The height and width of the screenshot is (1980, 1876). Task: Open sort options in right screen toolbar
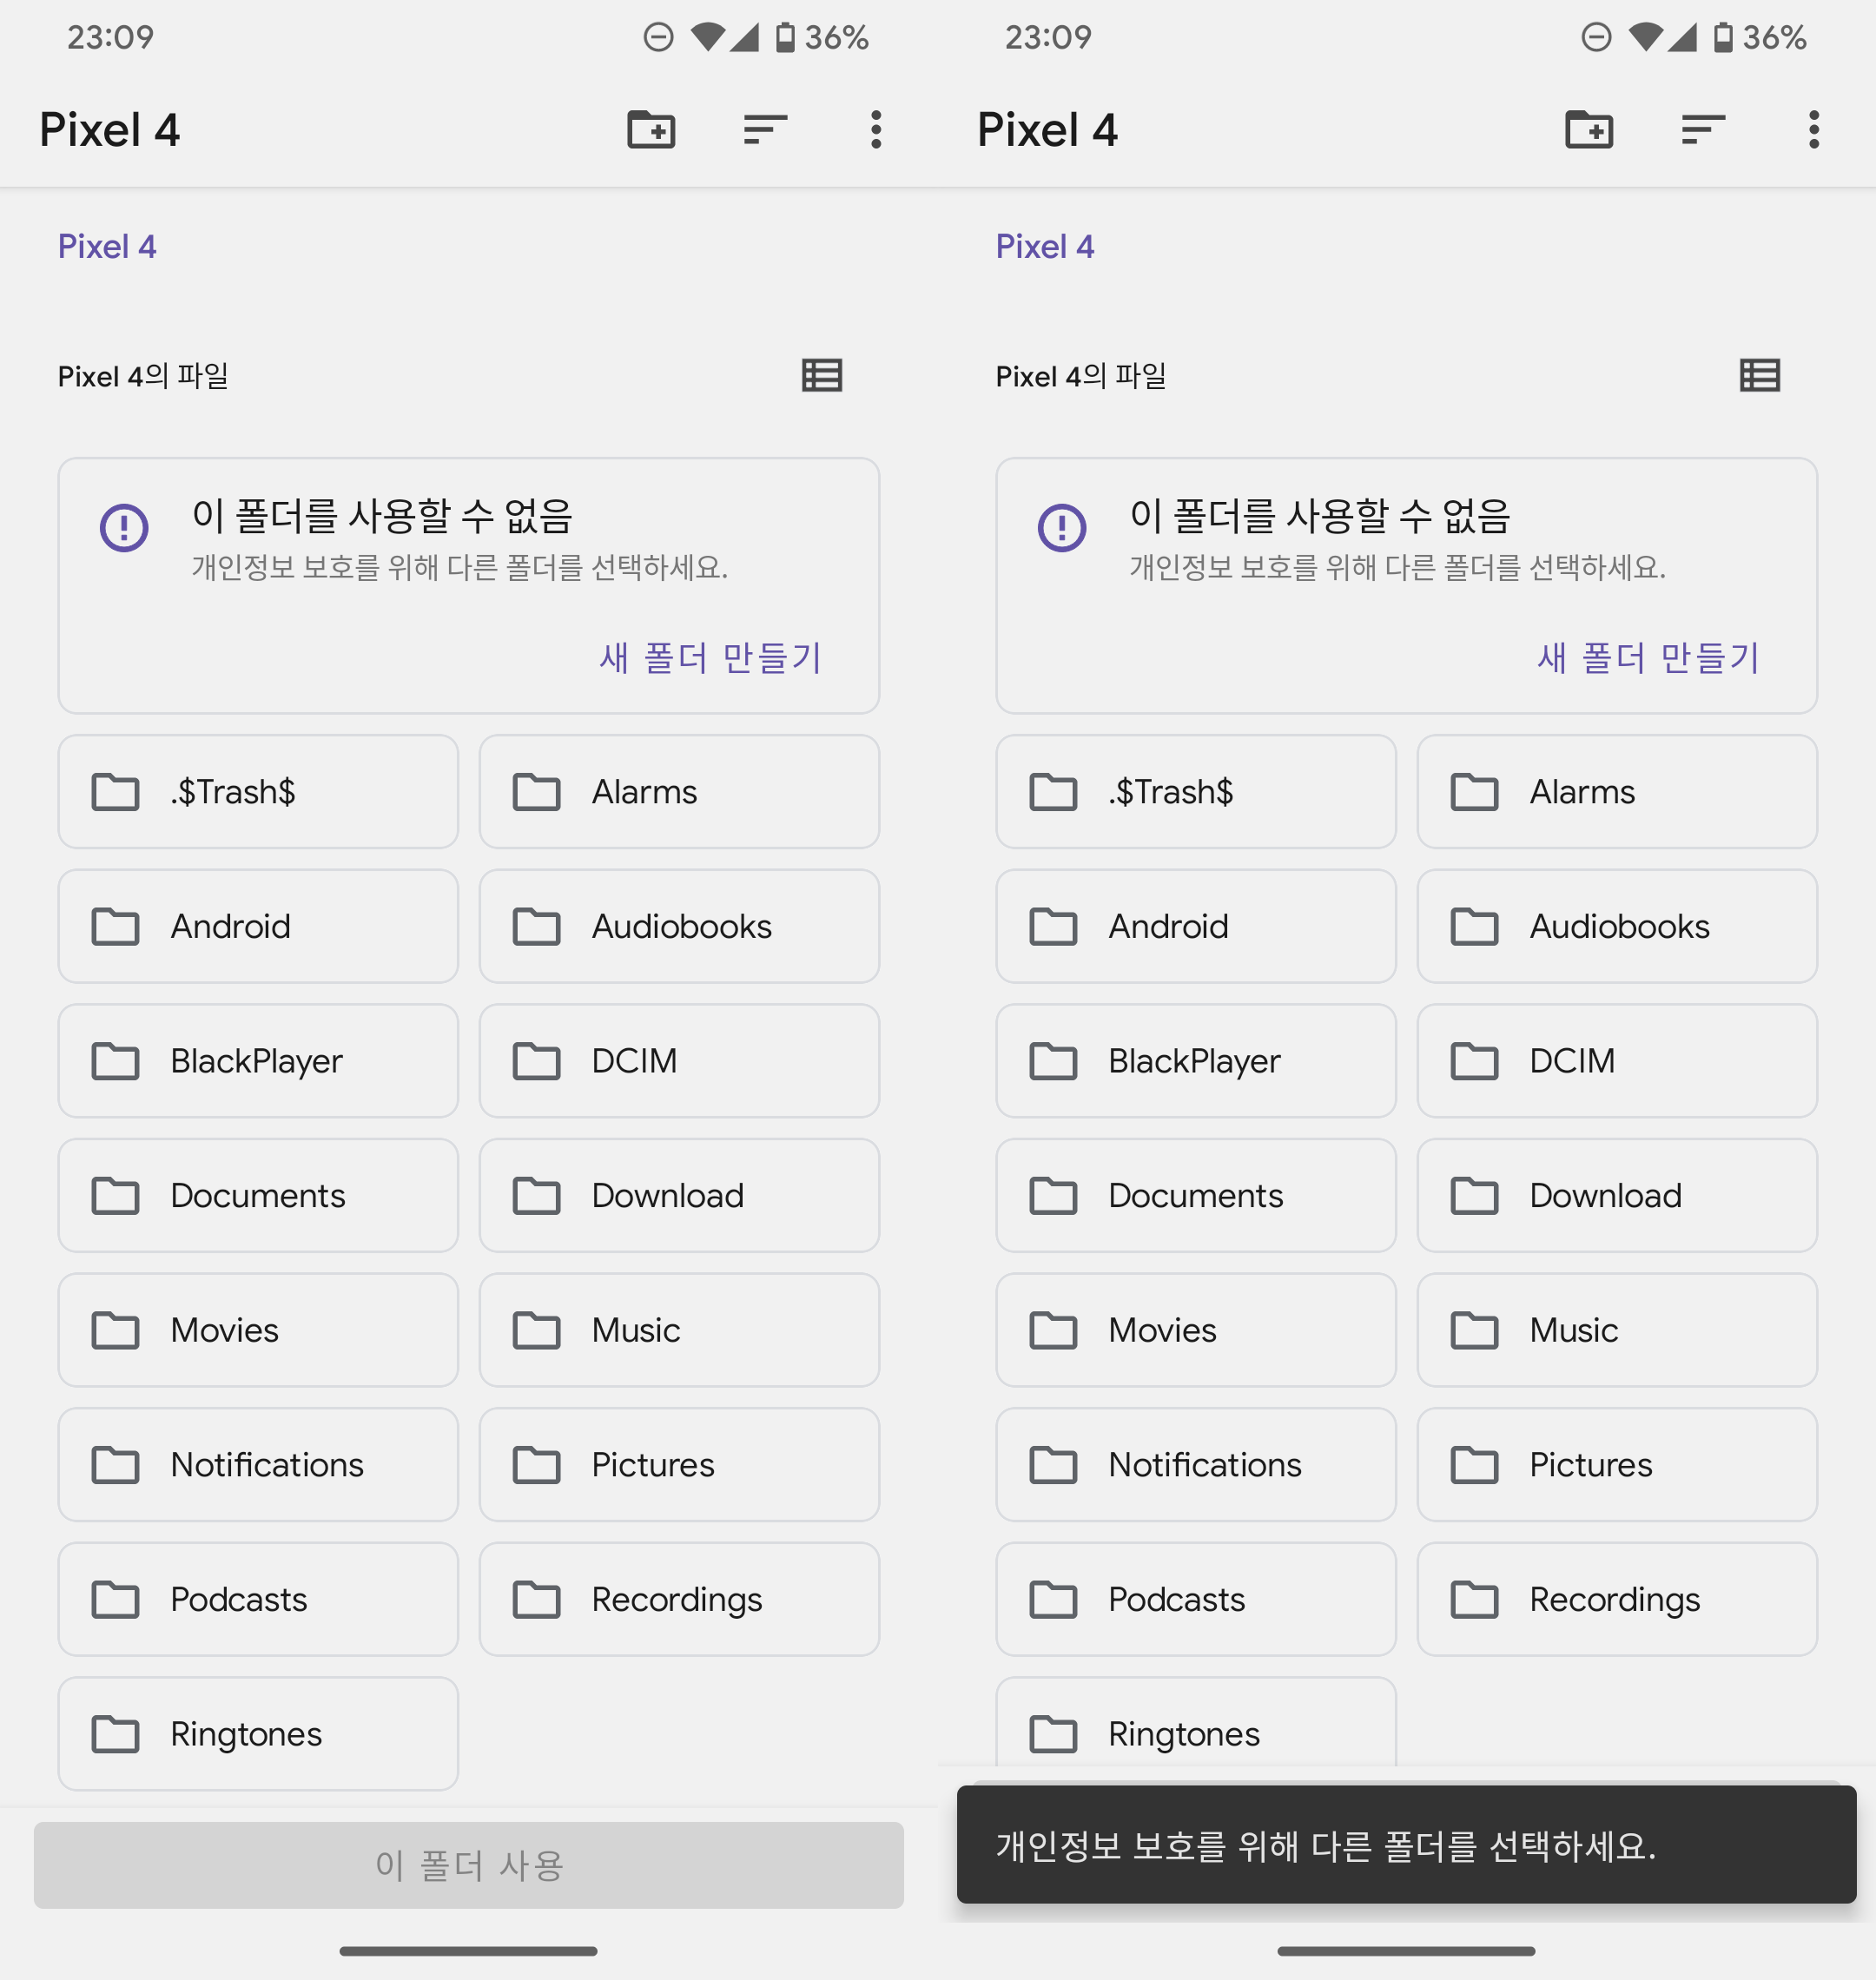click(x=1703, y=130)
